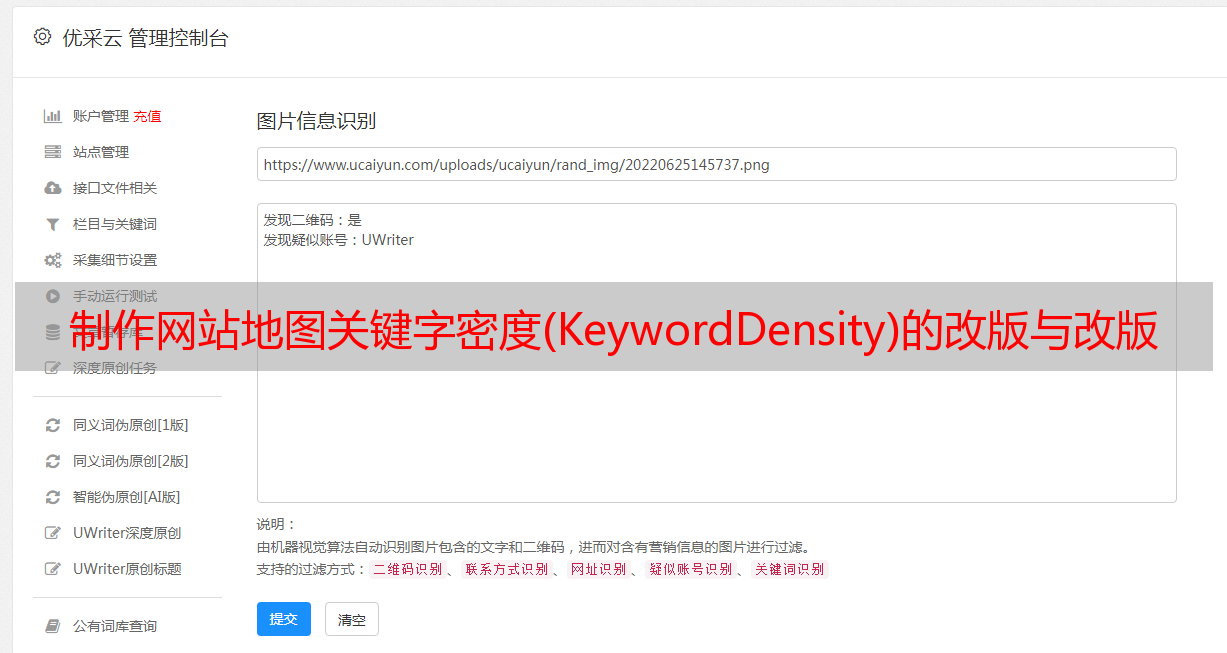Click the server icon for 站点管理
The width and height of the screenshot is (1227, 653).
coord(53,152)
